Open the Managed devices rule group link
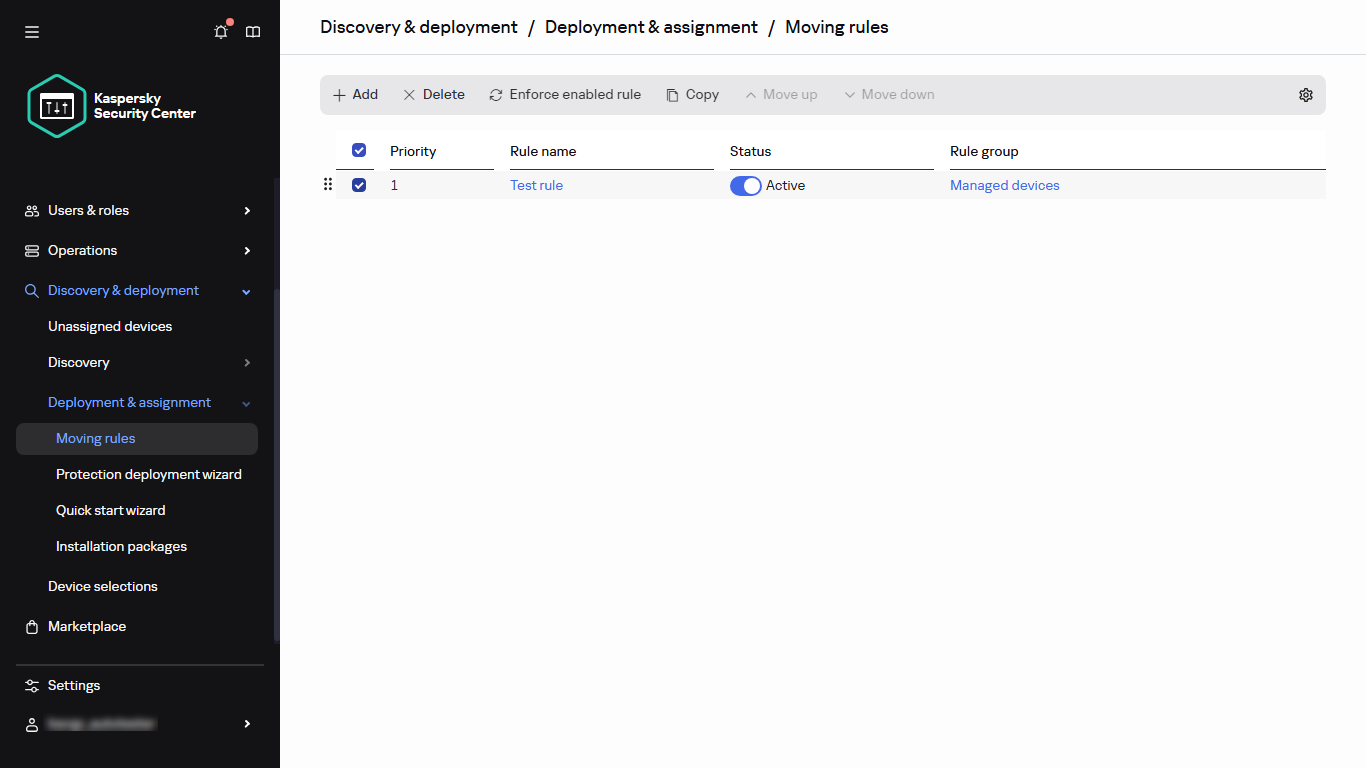 click(1004, 185)
